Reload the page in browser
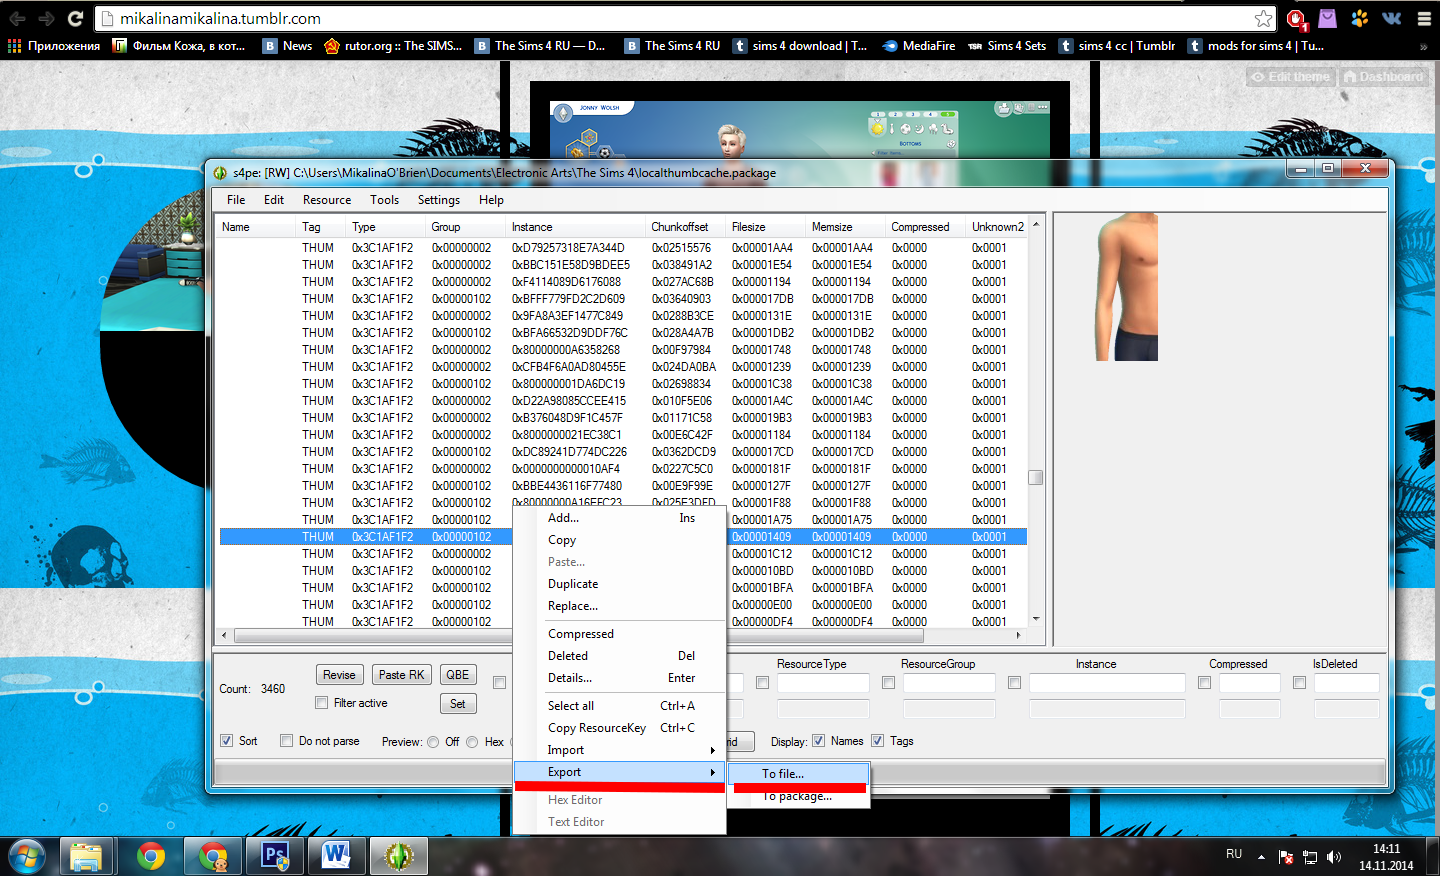This screenshot has width=1440, height=876. 75,18
